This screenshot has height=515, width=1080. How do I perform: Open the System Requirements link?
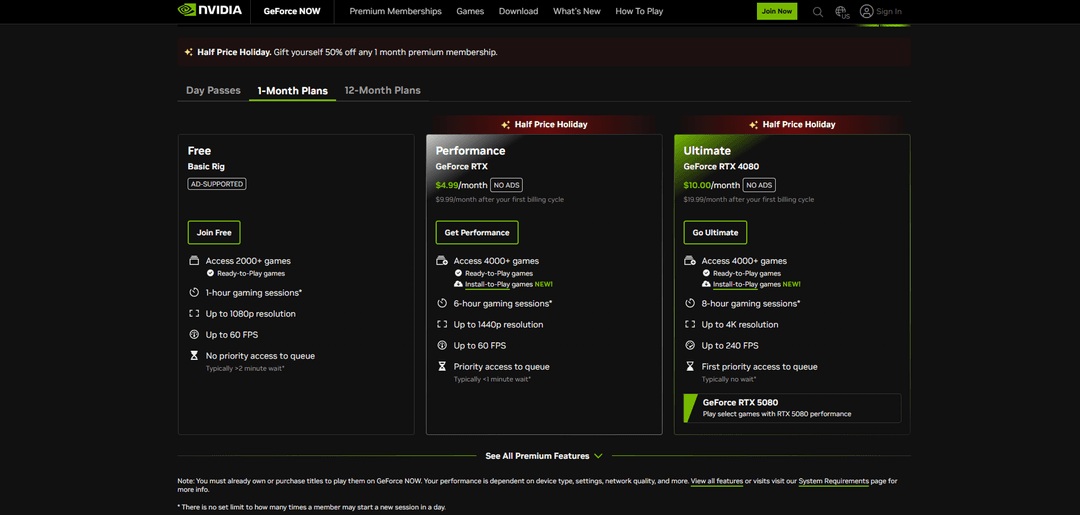click(833, 481)
